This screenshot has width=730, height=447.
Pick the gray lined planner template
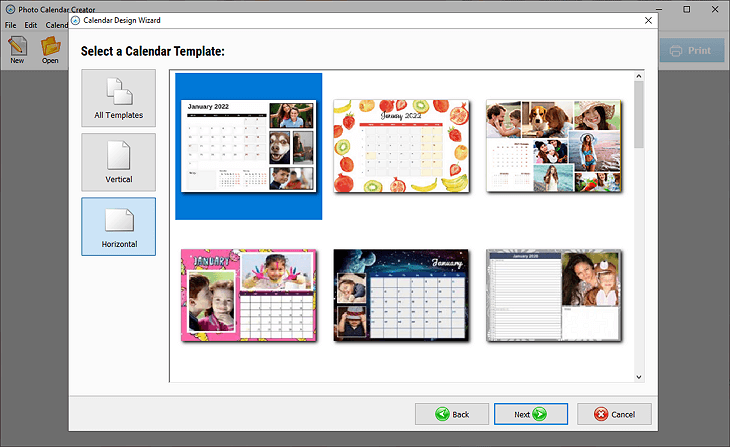pyautogui.click(x=553, y=296)
